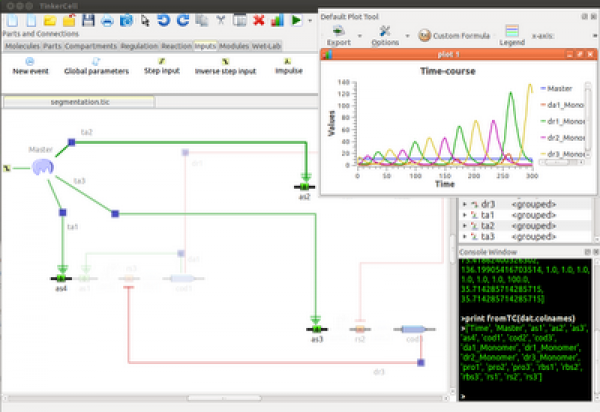Insert a Step input element
Screen dimensions: 600x412
click(x=161, y=66)
